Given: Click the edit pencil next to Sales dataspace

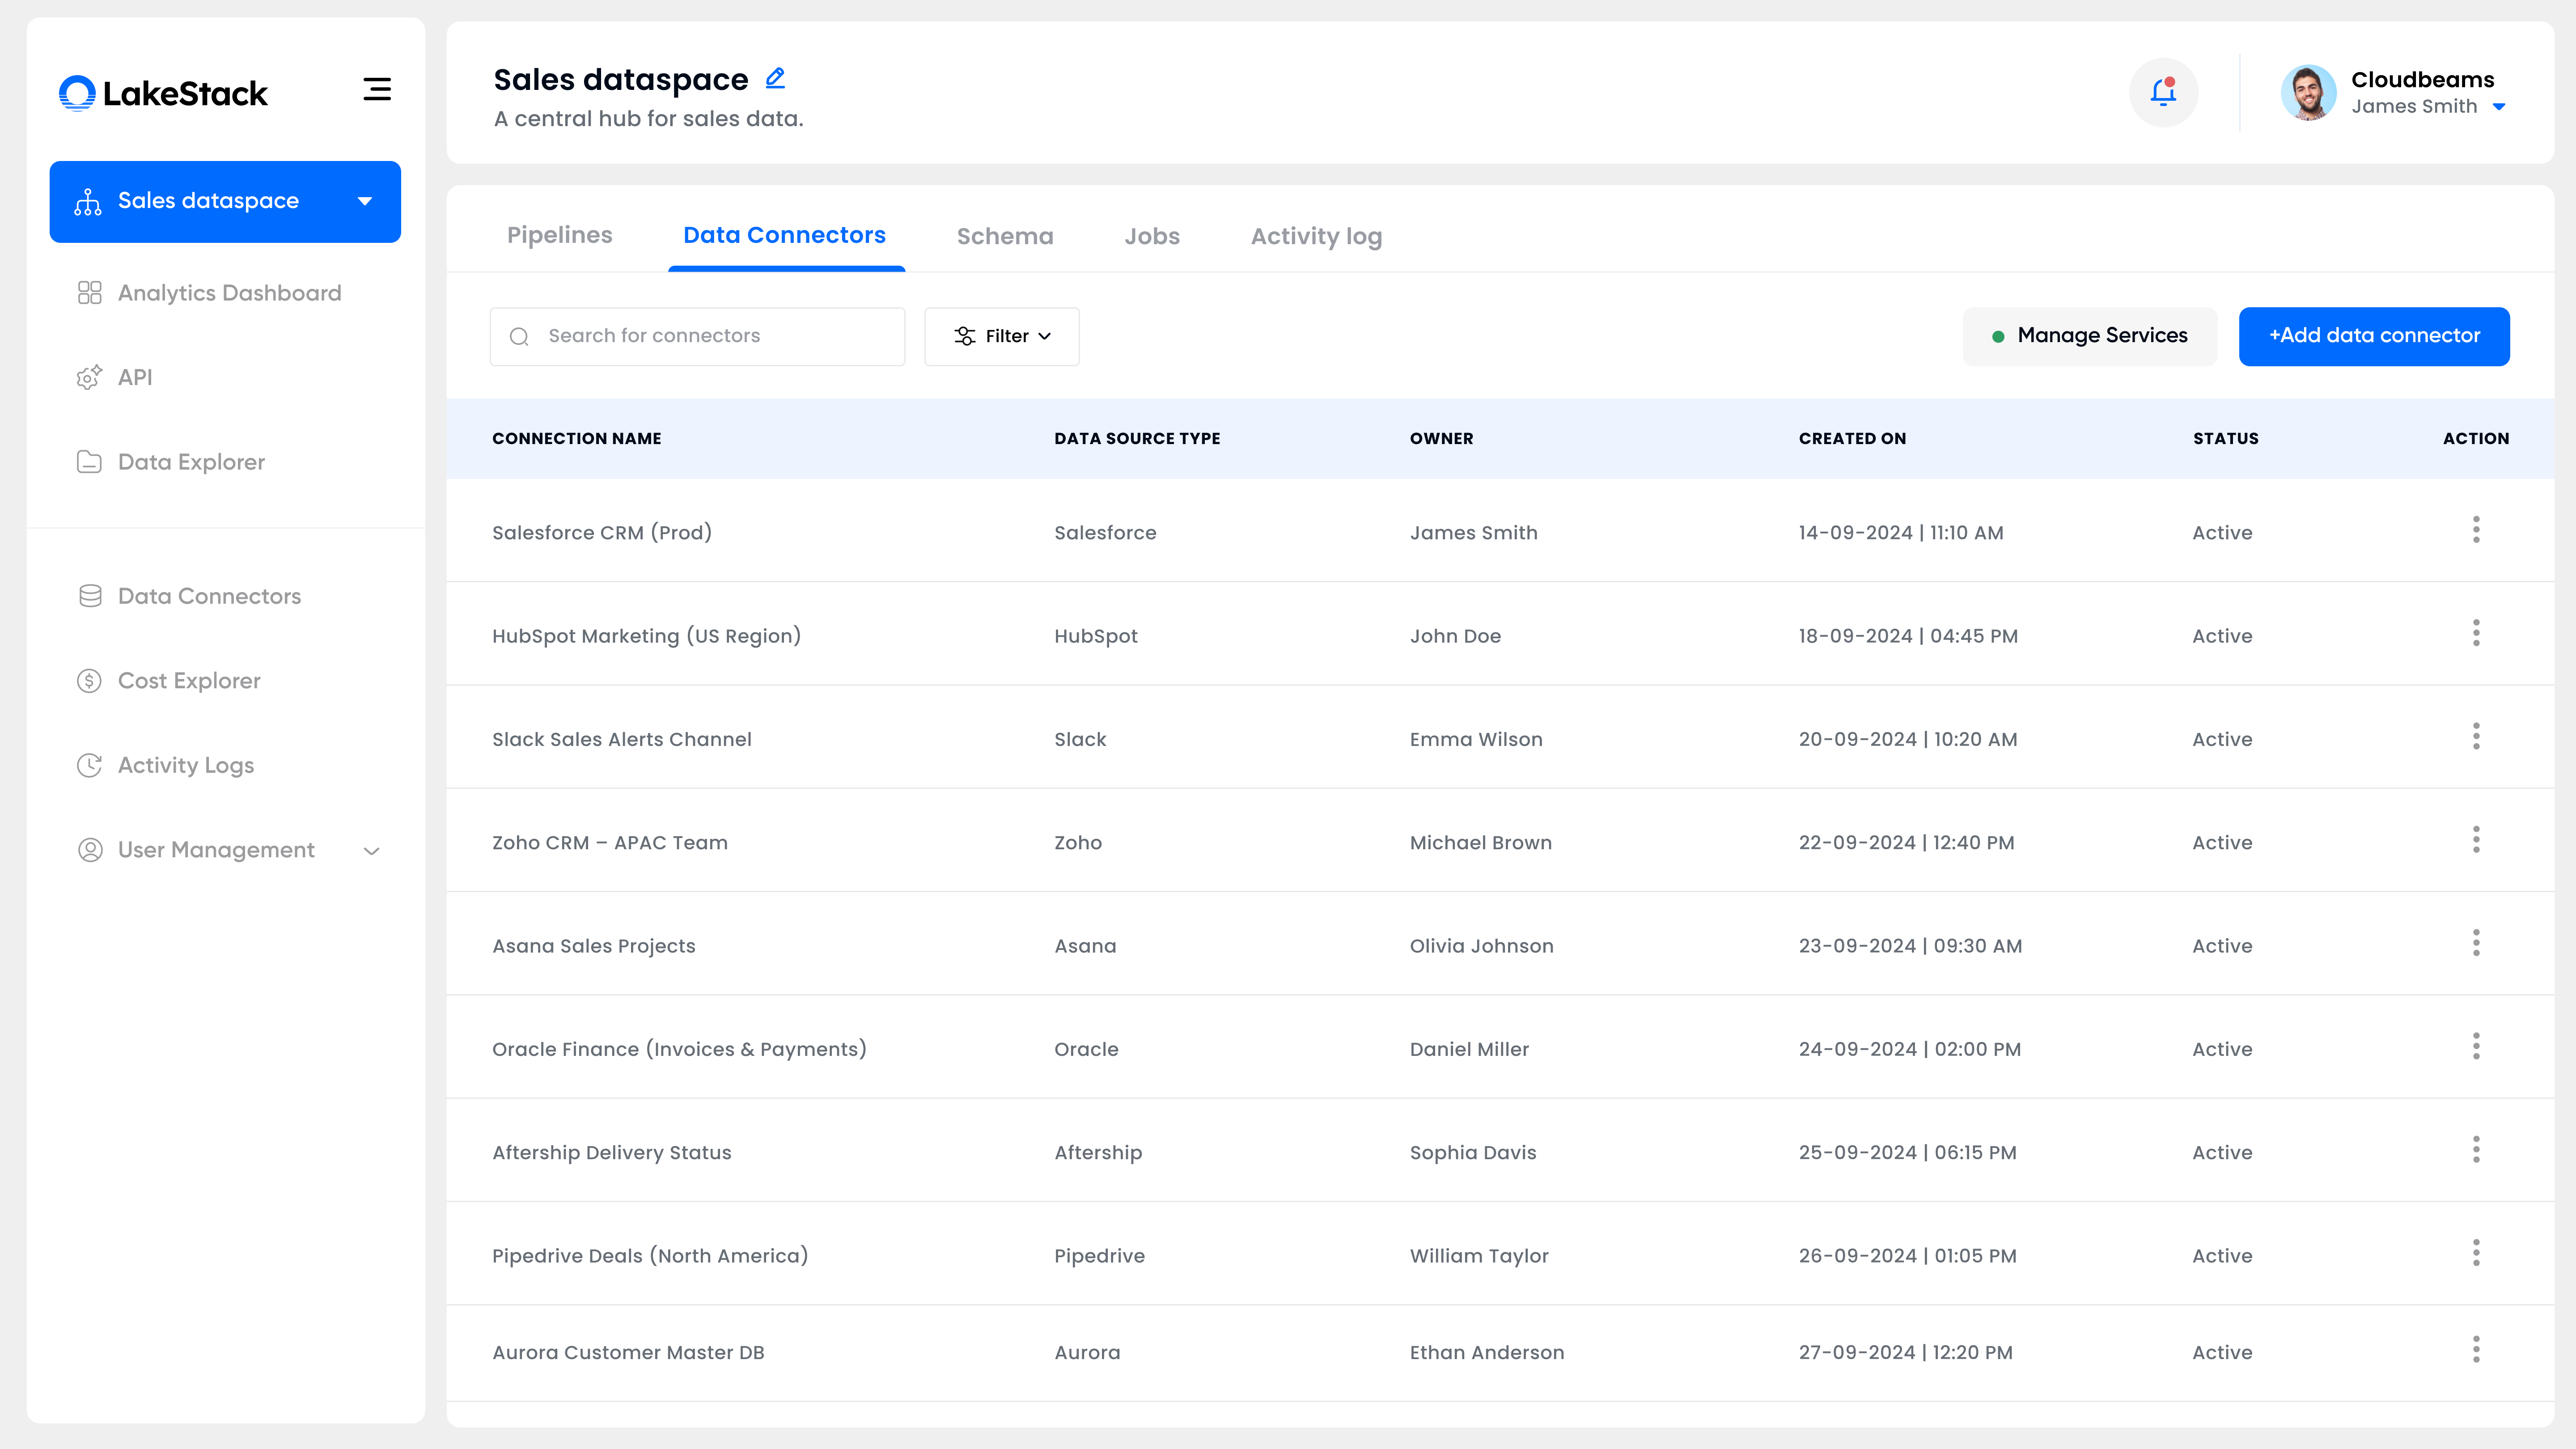Looking at the screenshot, I should [x=775, y=78].
